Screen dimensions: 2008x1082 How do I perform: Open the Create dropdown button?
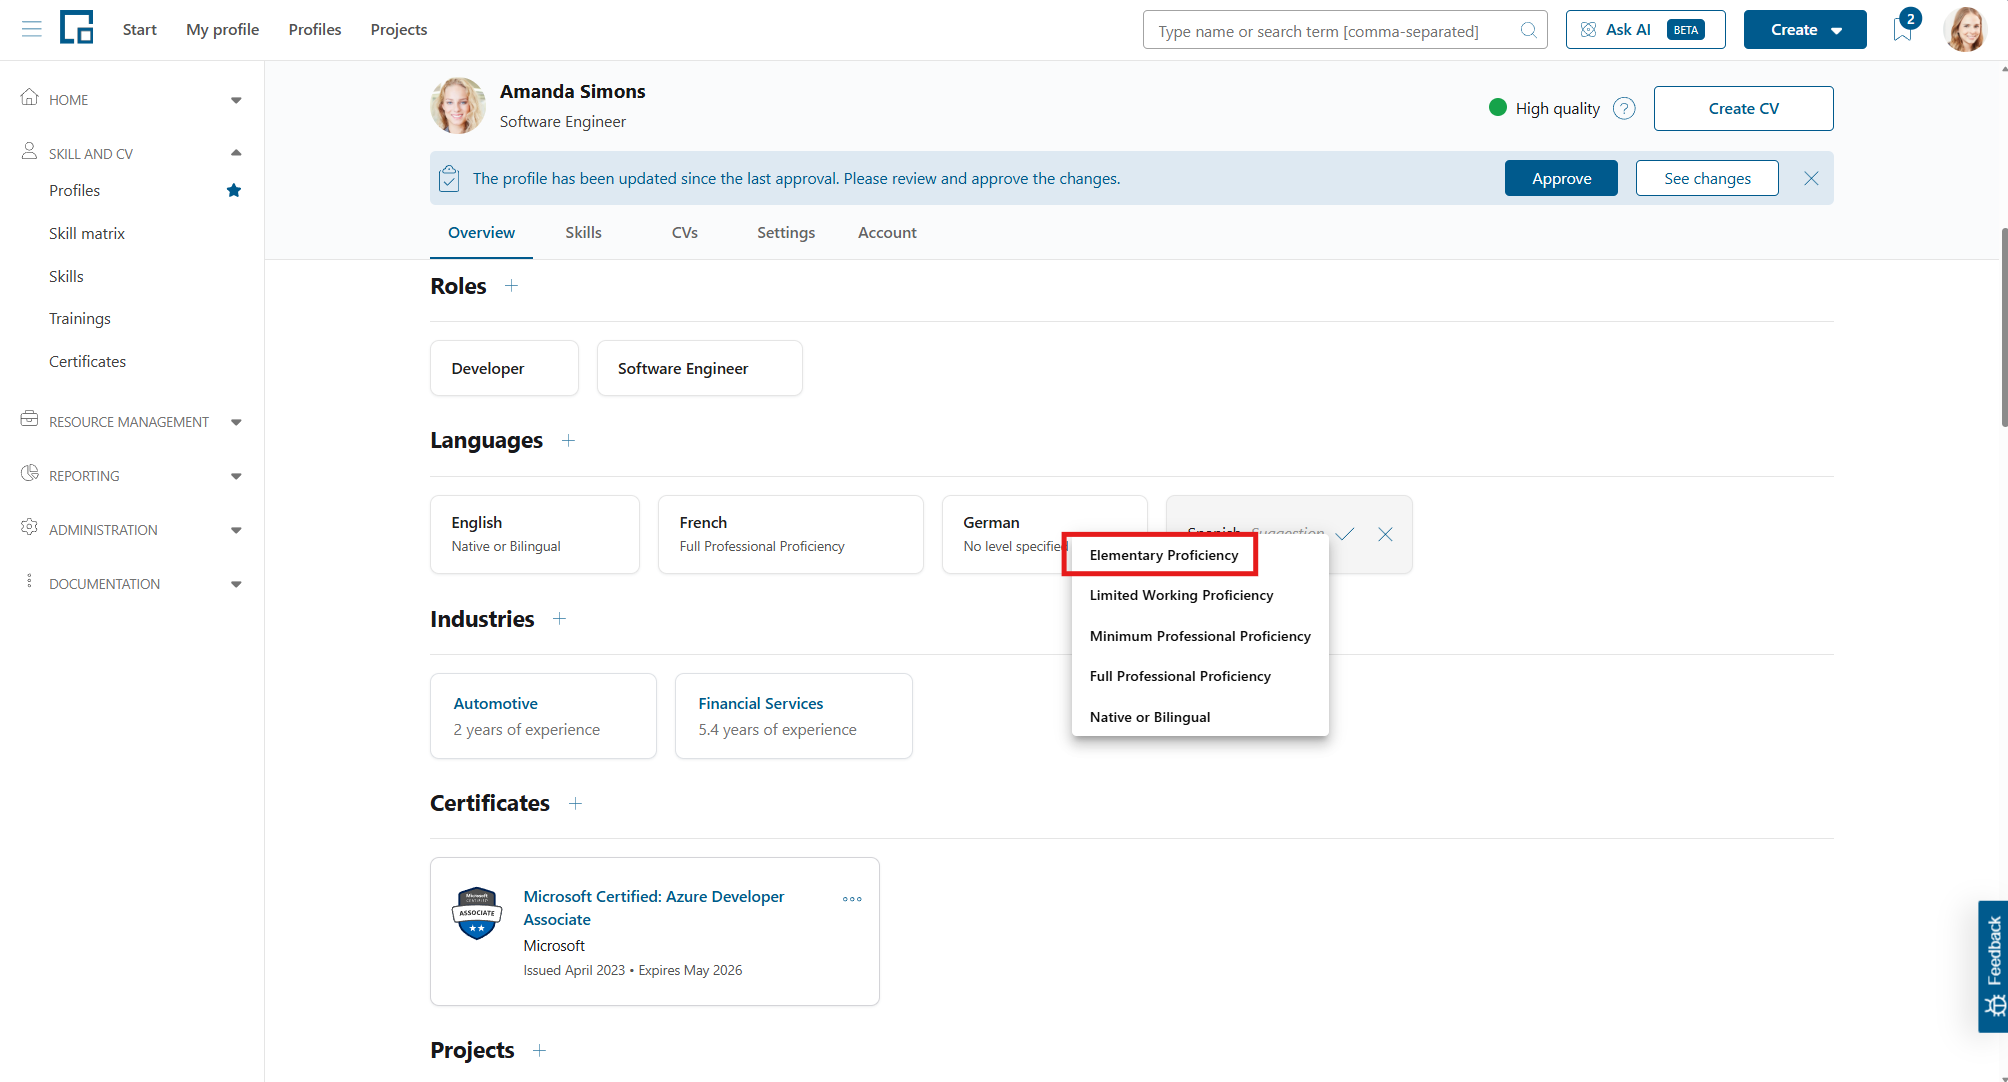[x=1805, y=30]
